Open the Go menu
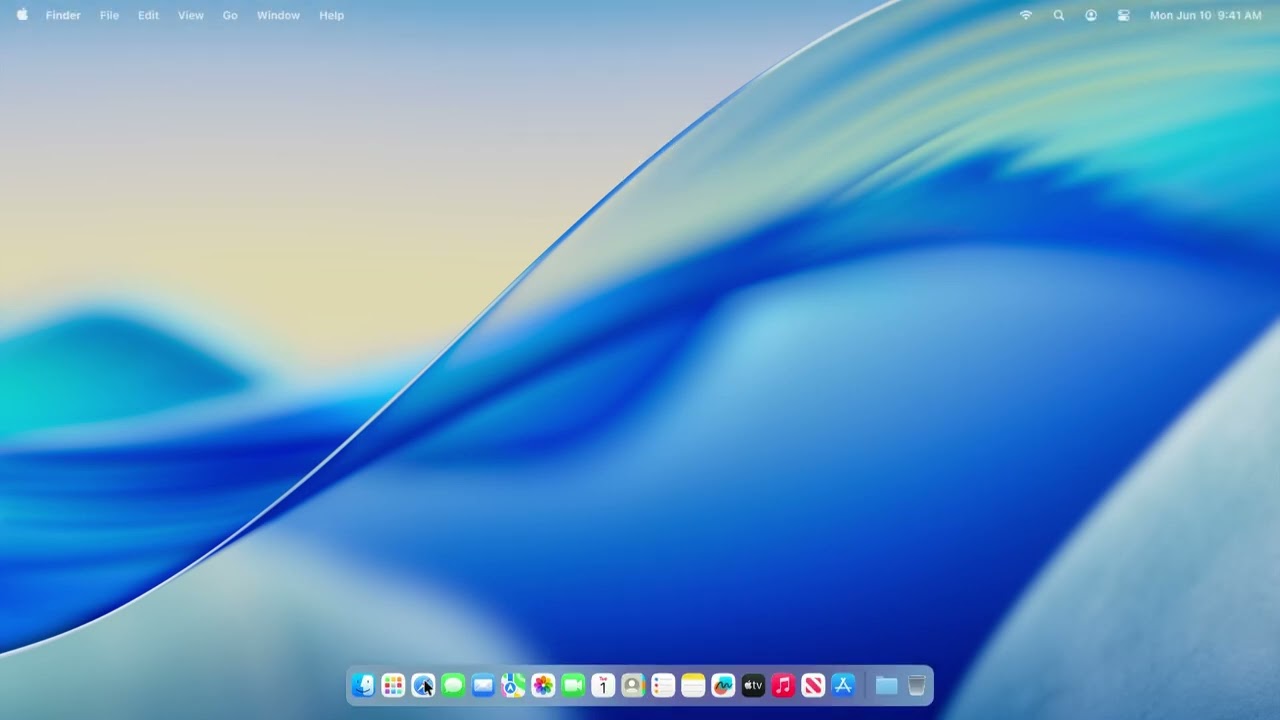Viewport: 1280px width, 720px height. [230, 15]
